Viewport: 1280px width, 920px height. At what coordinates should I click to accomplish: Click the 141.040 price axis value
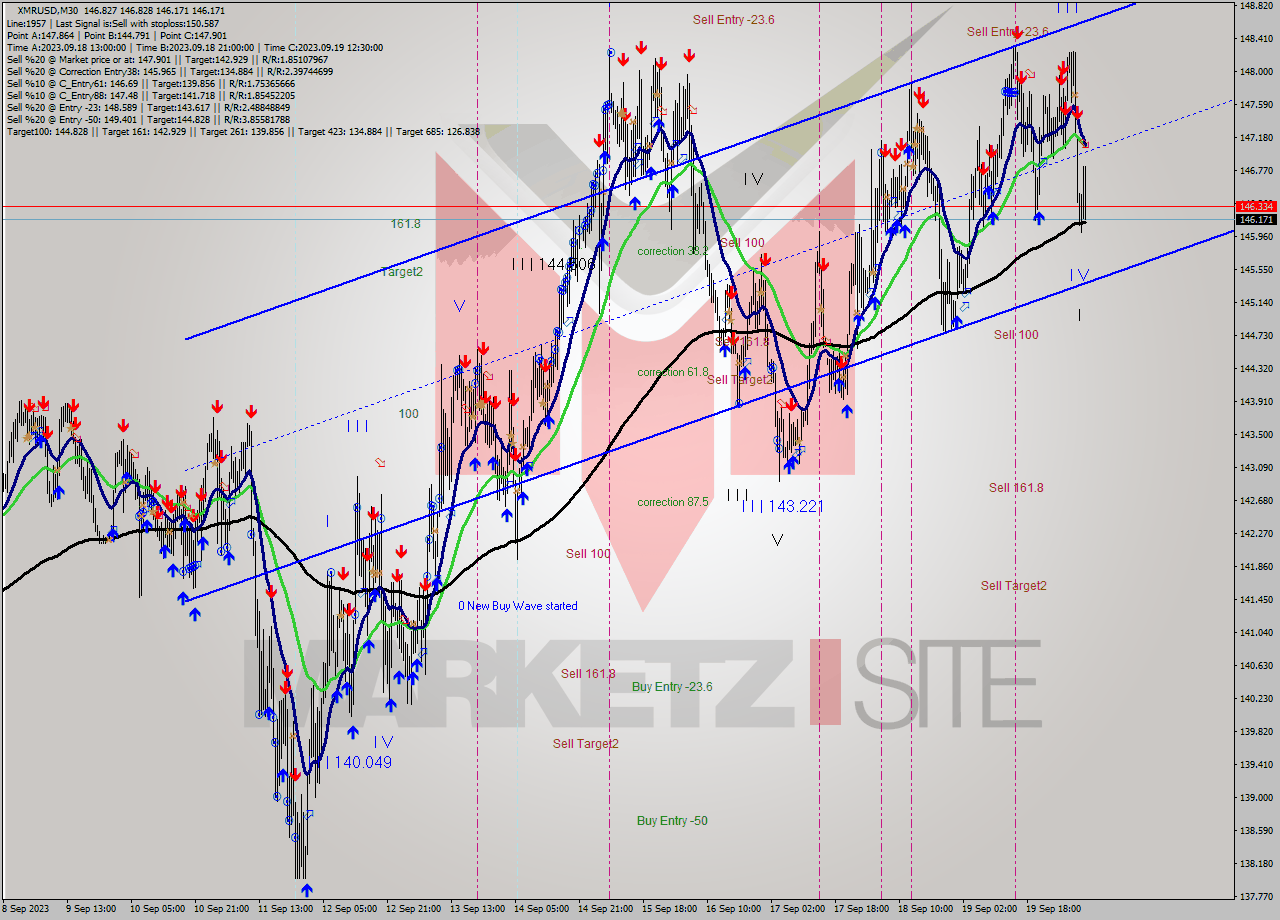click(1256, 633)
